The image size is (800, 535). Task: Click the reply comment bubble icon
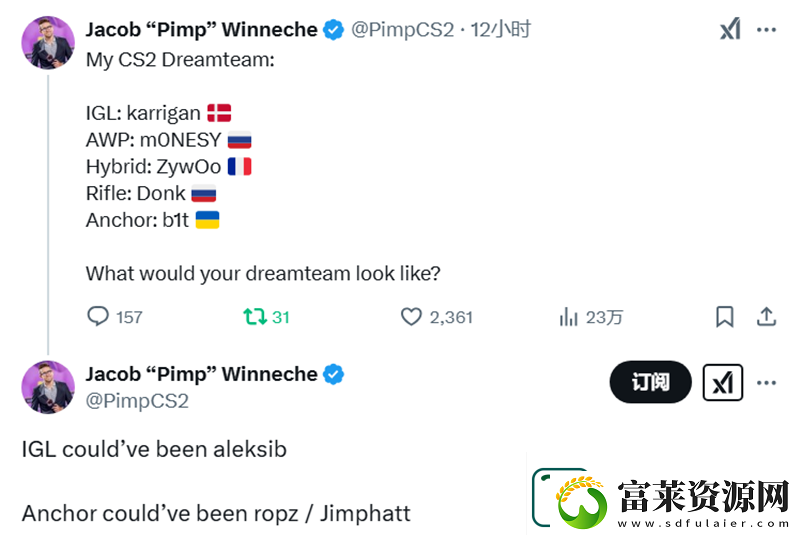point(97,316)
